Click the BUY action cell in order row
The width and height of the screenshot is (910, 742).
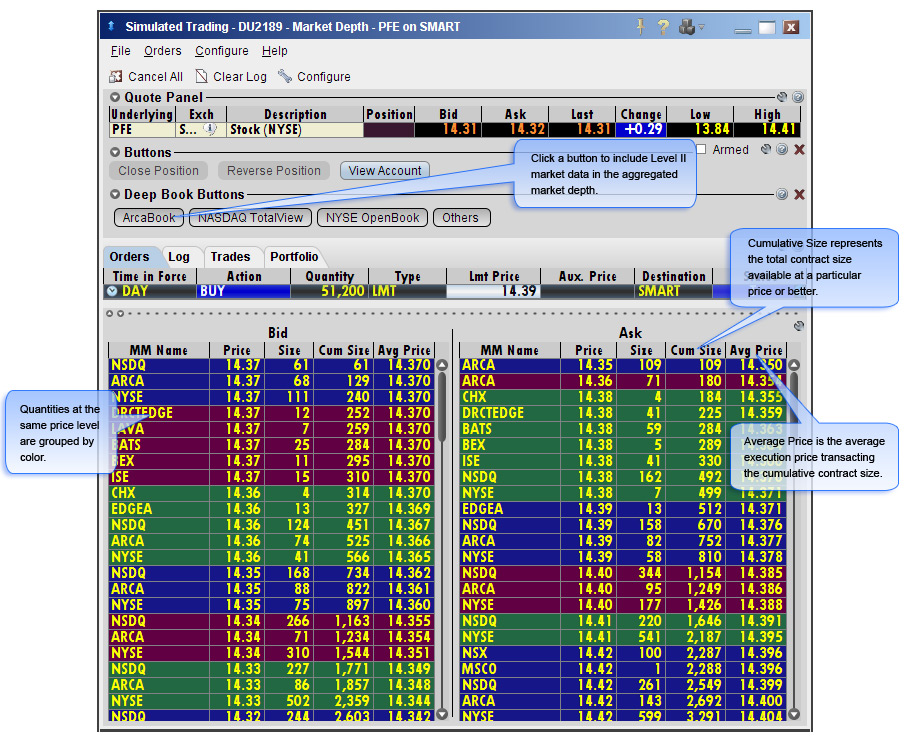244,291
